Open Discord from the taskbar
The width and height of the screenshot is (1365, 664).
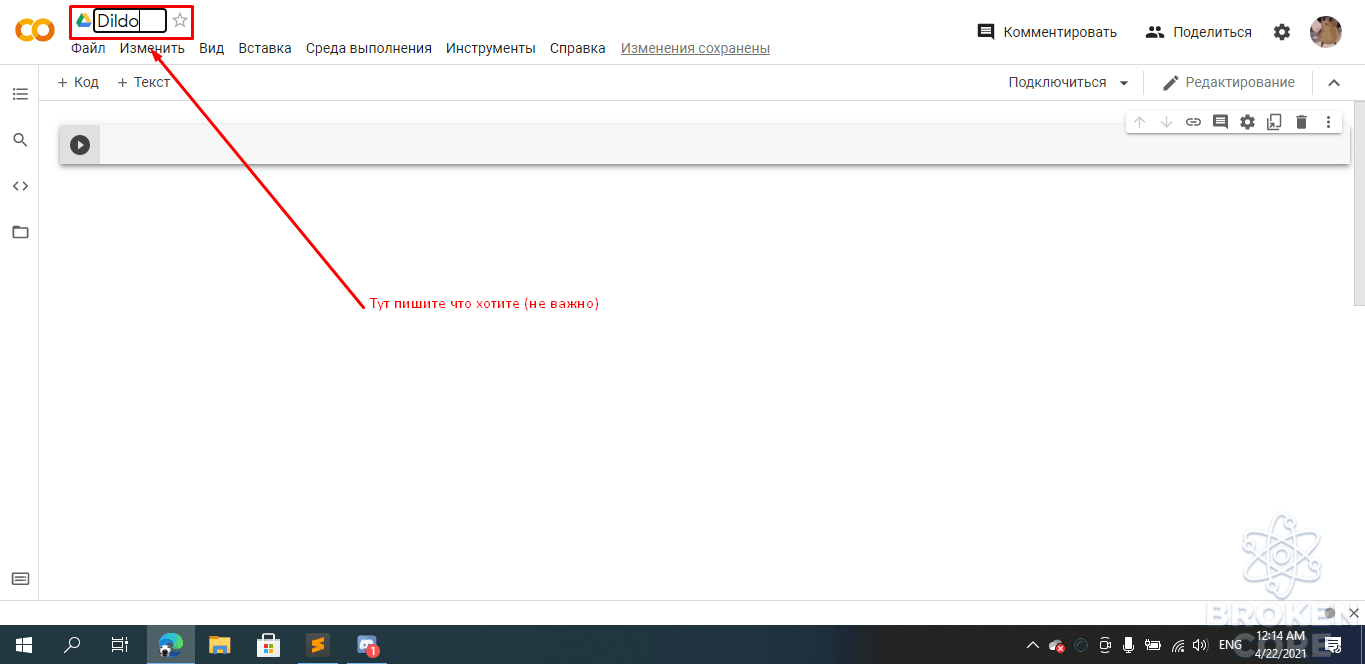pos(367,645)
